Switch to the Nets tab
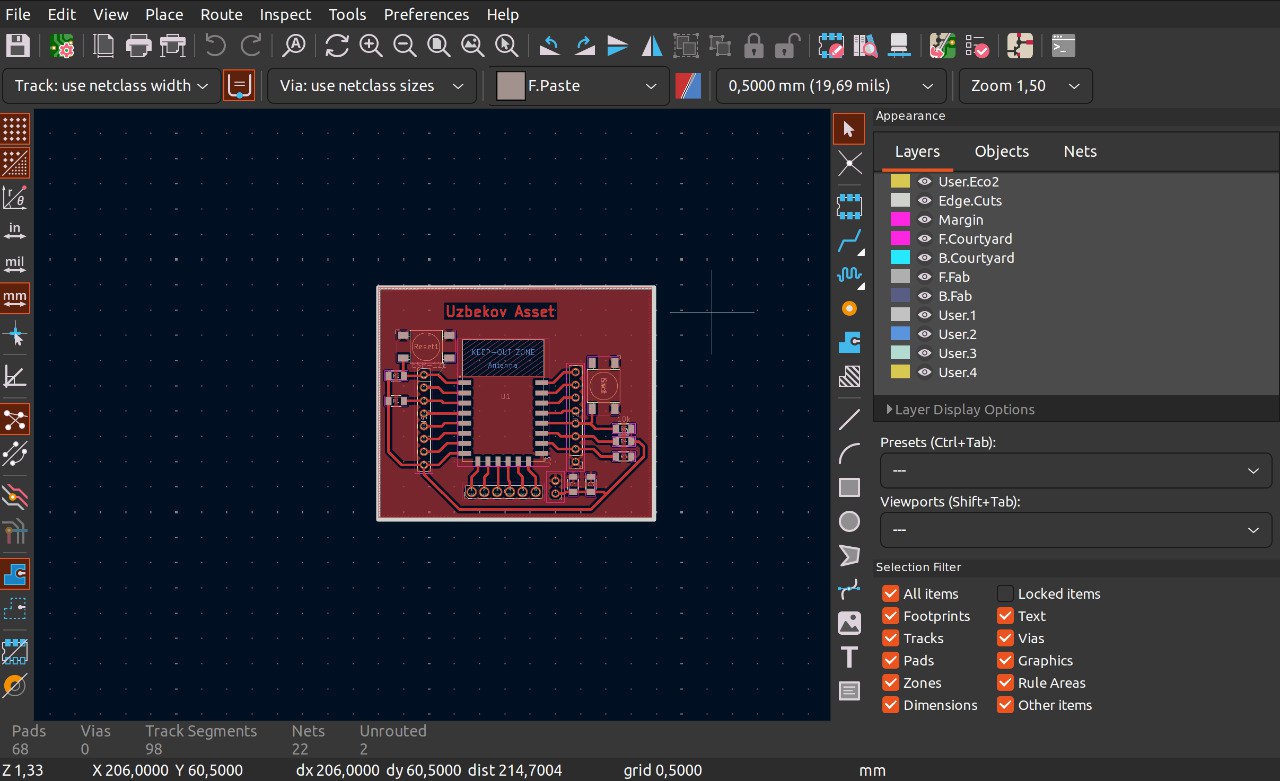 (1079, 151)
